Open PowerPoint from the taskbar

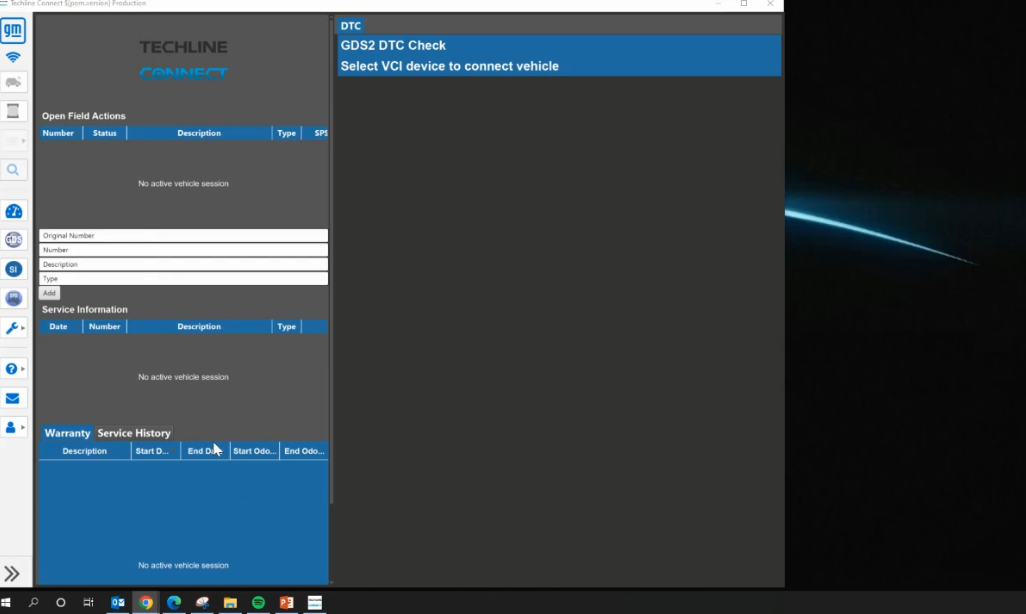tap(287, 602)
